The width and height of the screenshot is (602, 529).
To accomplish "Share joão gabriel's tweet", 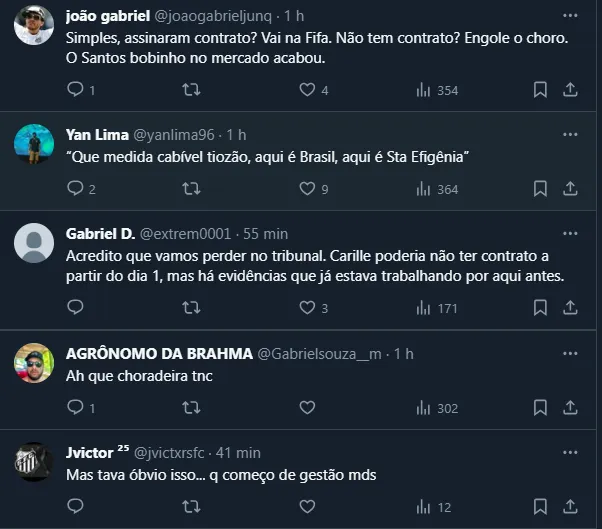I will [x=571, y=90].
